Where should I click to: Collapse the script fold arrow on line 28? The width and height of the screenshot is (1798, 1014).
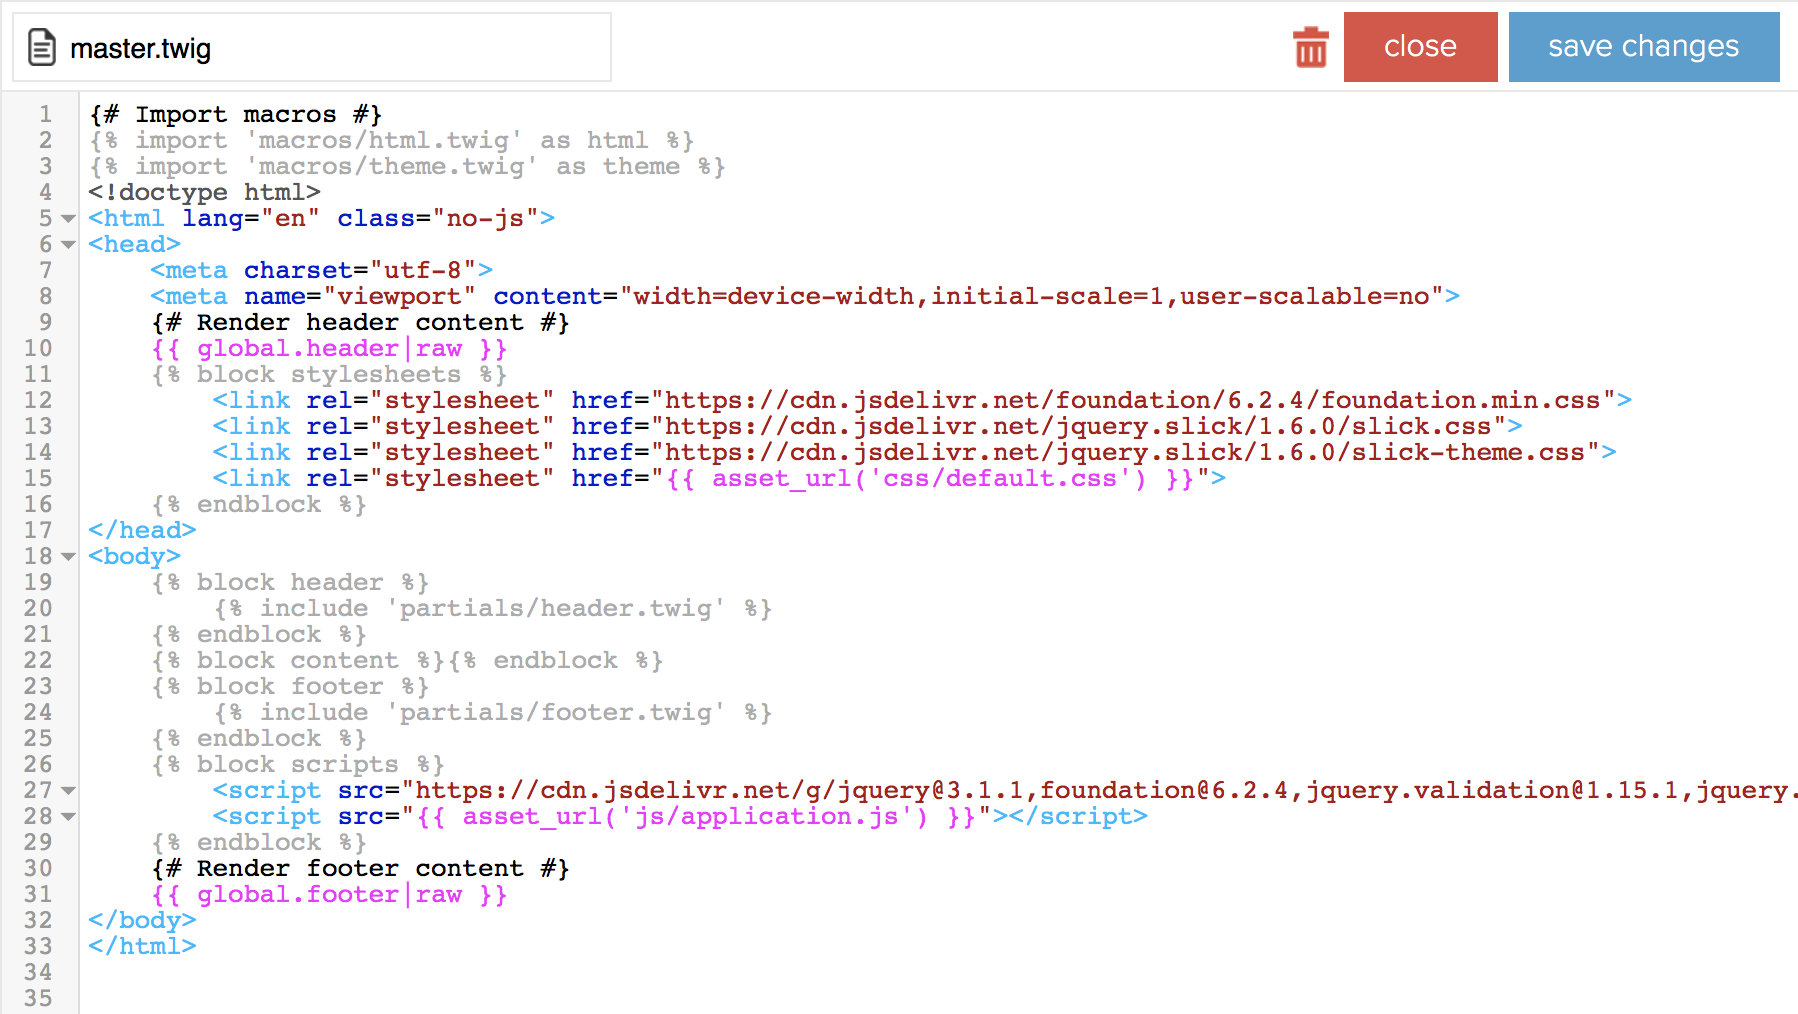coord(68,816)
